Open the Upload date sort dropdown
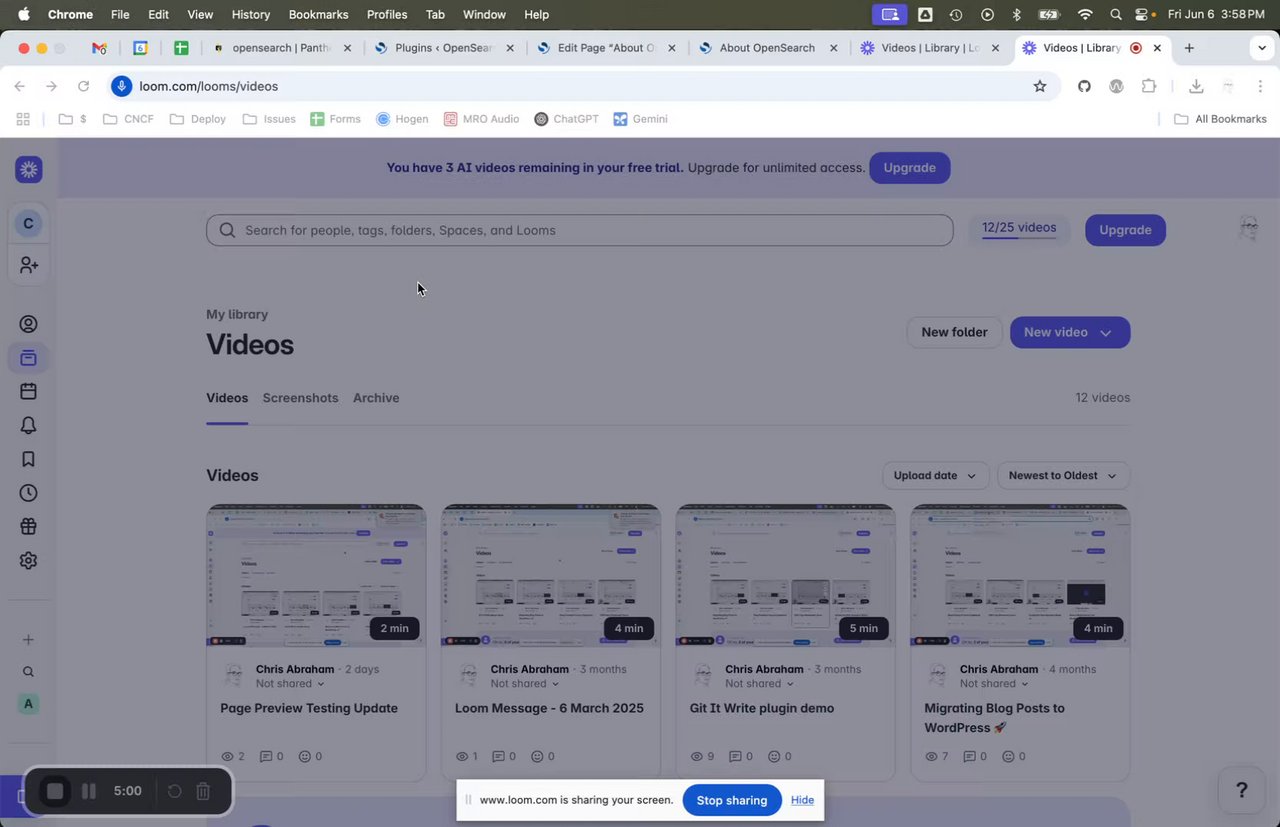 [935, 476]
